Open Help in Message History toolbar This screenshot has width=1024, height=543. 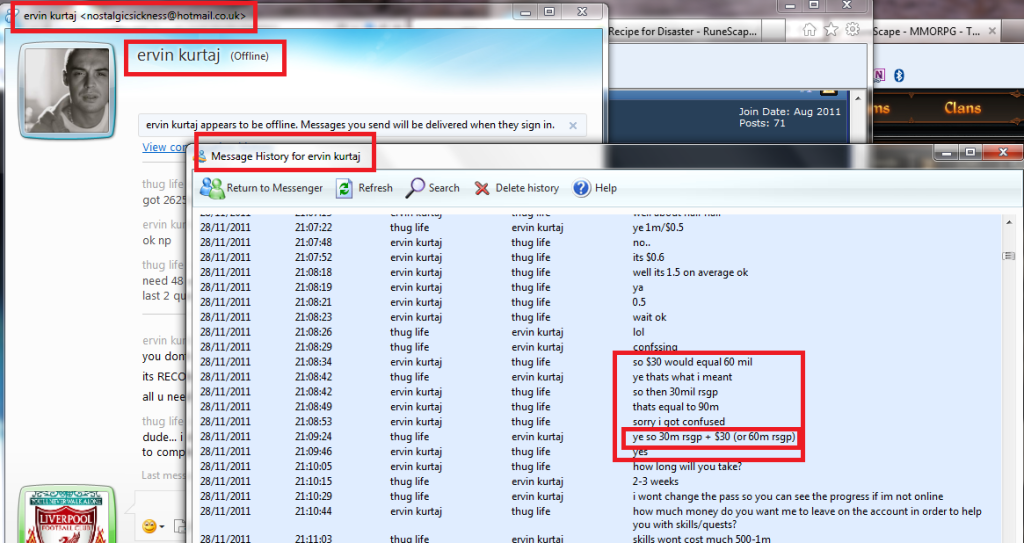click(x=594, y=188)
